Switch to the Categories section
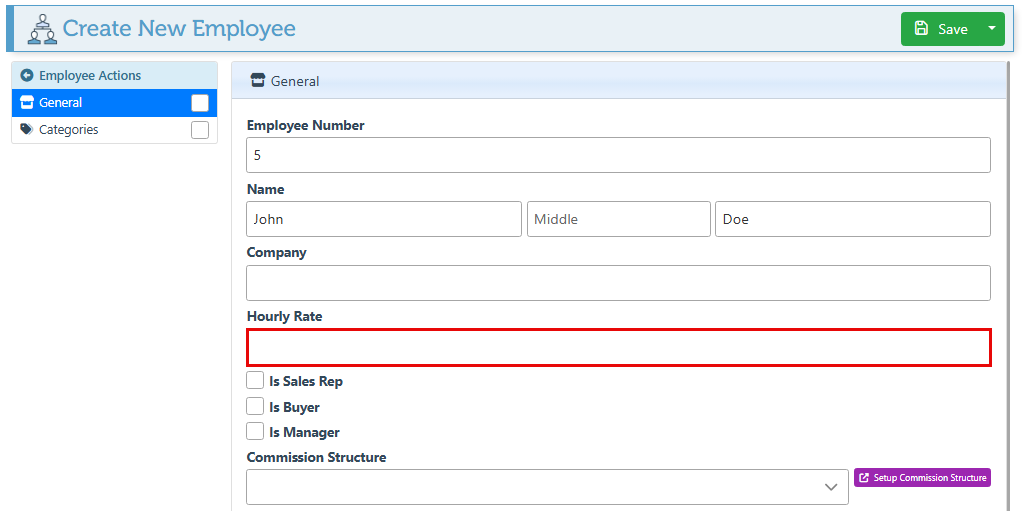 [x=69, y=130]
